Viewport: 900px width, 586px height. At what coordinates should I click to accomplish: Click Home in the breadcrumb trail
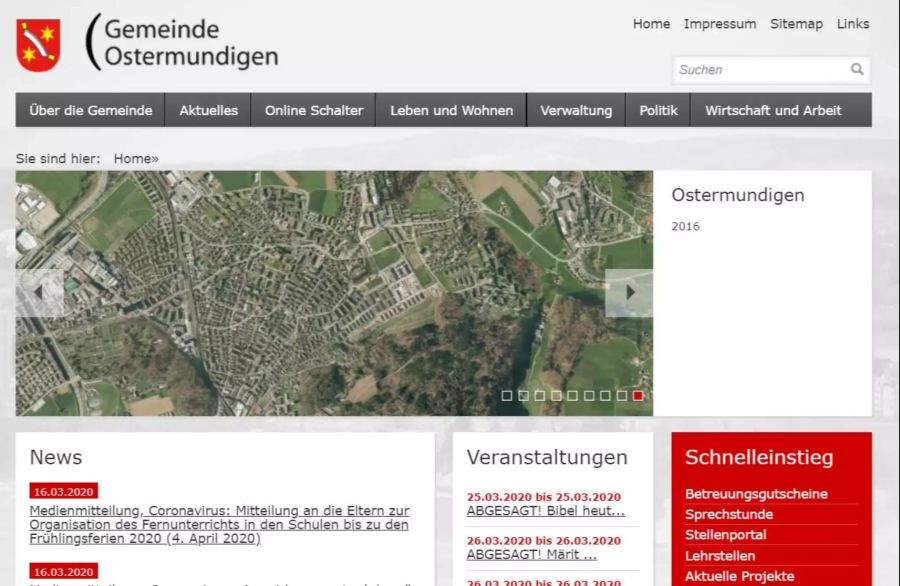click(133, 158)
